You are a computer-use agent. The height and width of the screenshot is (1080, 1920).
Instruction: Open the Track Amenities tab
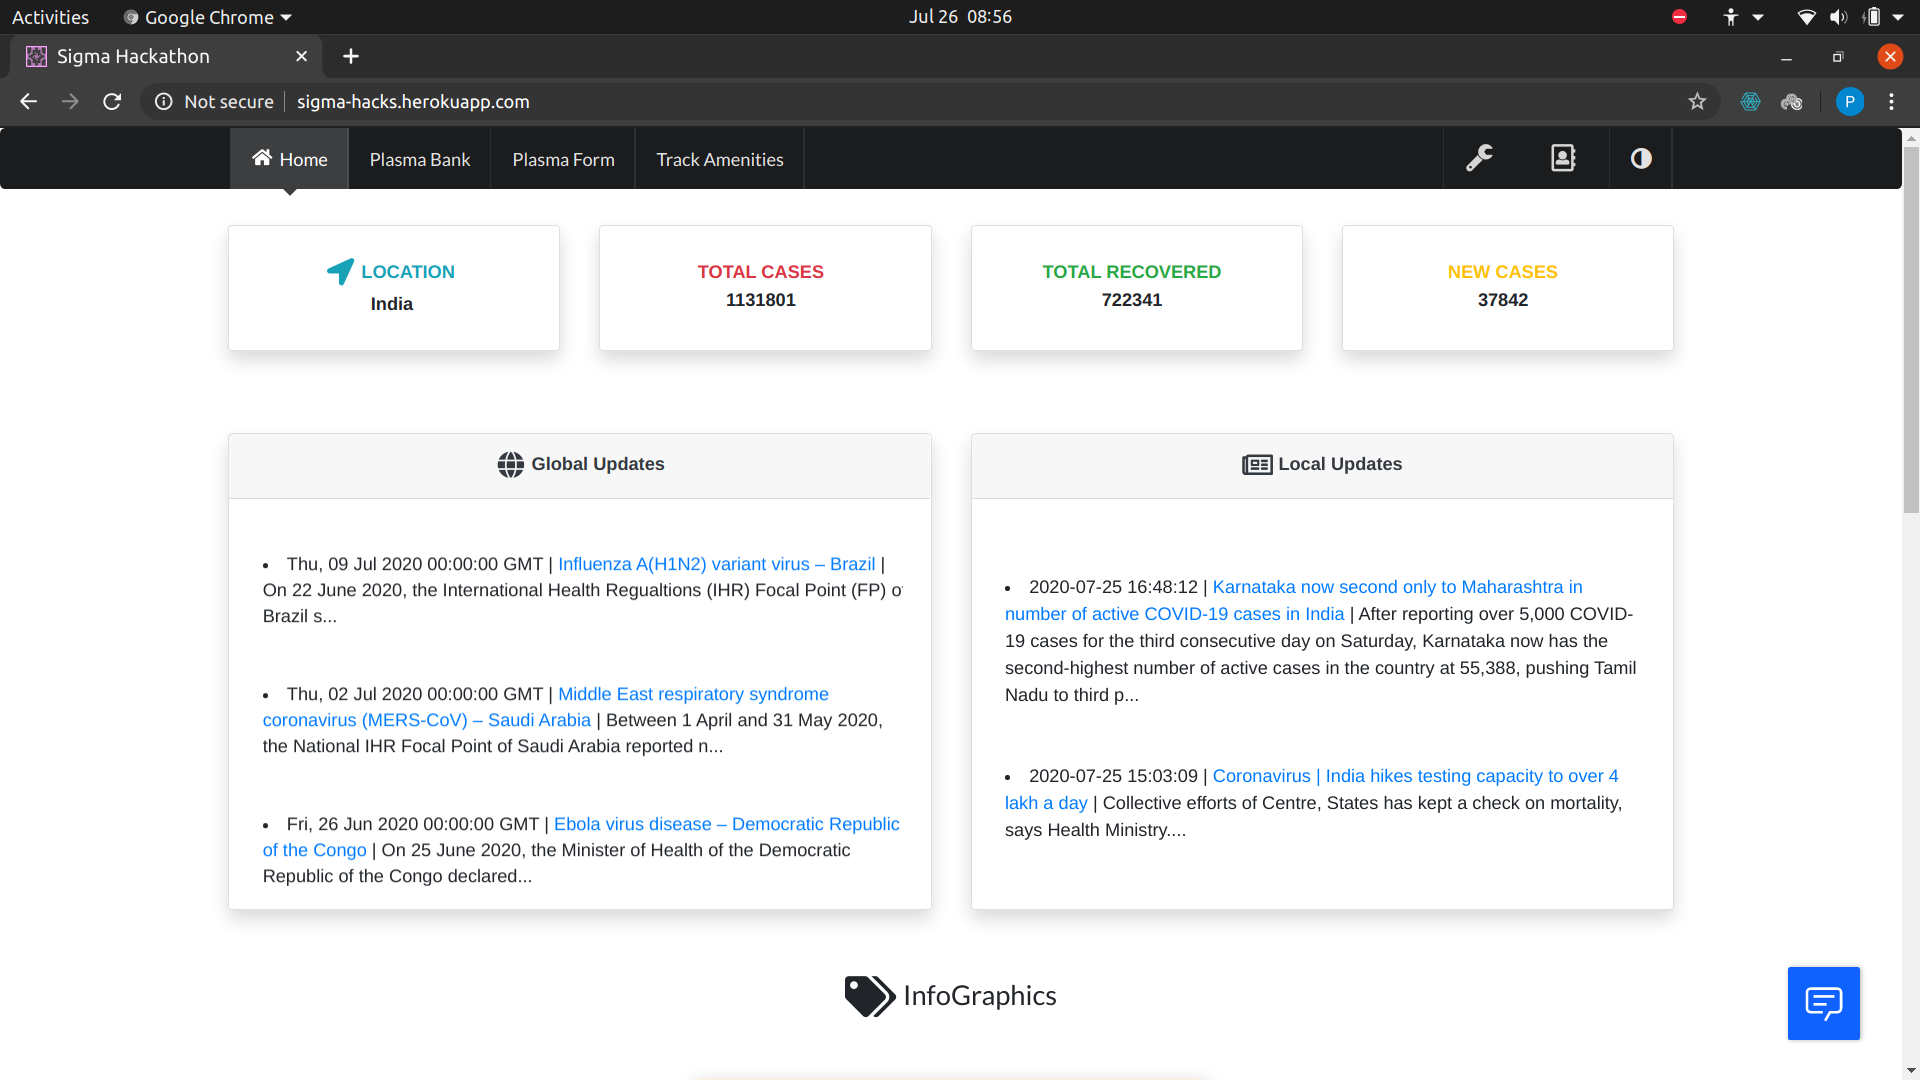[719, 159]
